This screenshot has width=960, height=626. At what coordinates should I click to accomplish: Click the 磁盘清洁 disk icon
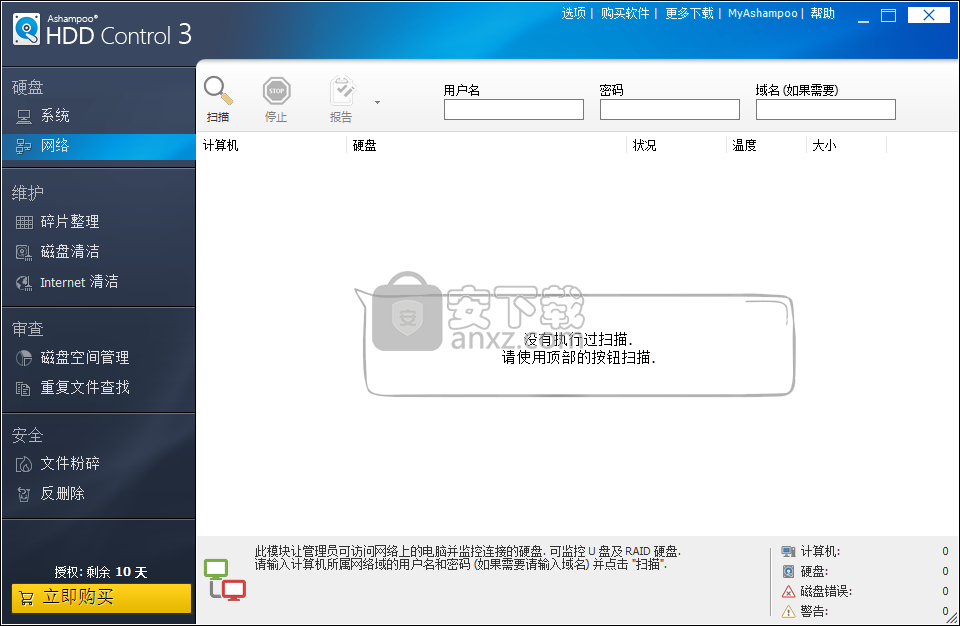24,252
